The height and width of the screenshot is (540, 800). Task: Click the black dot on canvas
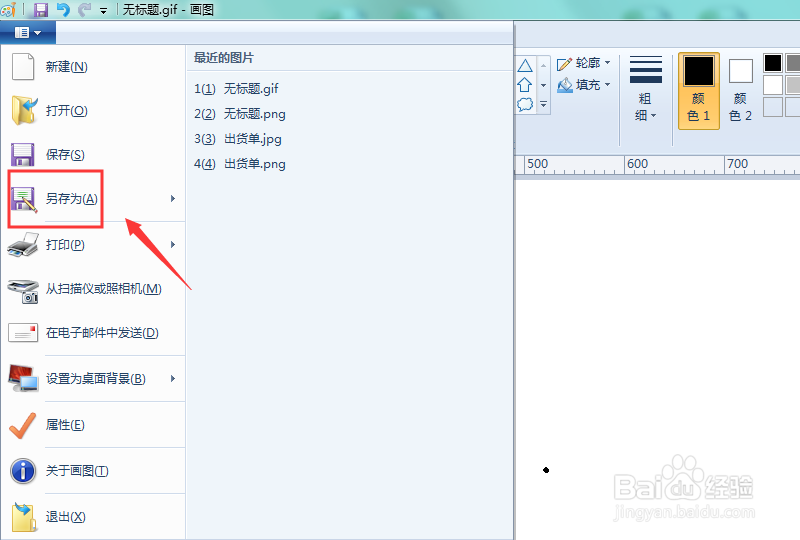tap(546, 470)
